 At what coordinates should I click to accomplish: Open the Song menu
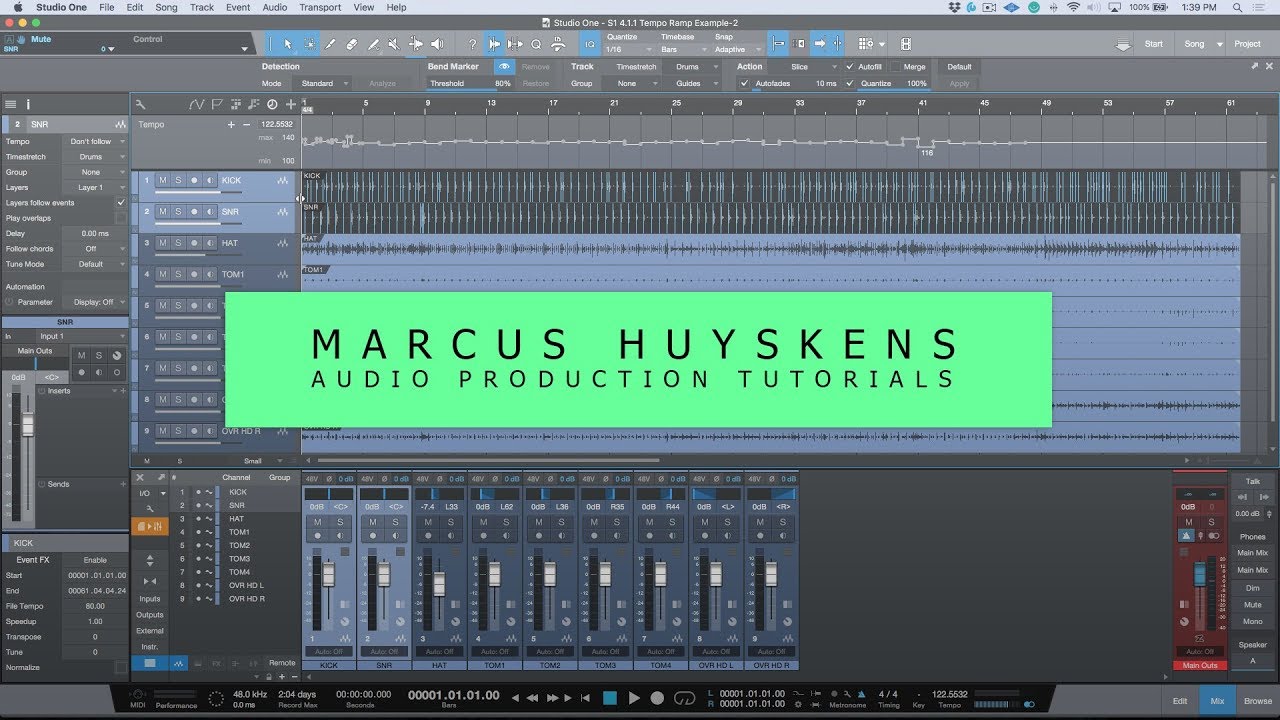tap(166, 7)
